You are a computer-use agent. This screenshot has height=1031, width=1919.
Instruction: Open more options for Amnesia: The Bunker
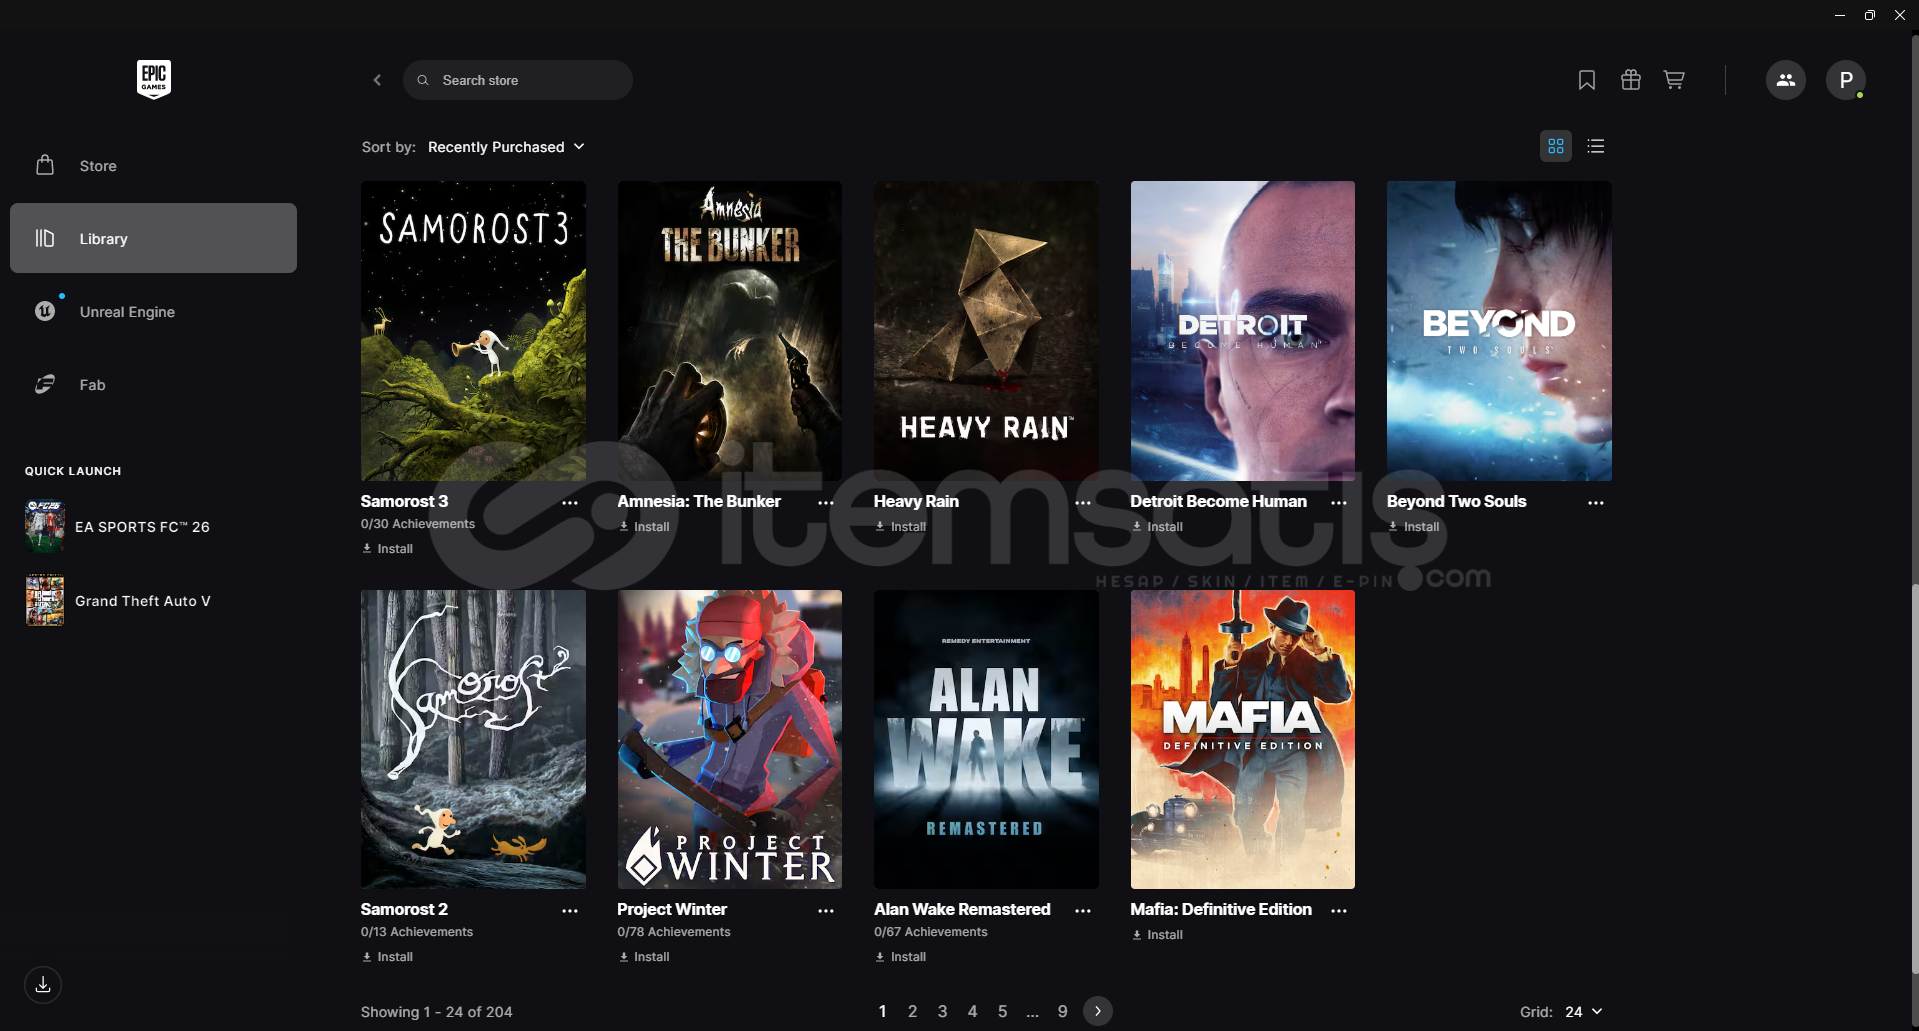826,503
